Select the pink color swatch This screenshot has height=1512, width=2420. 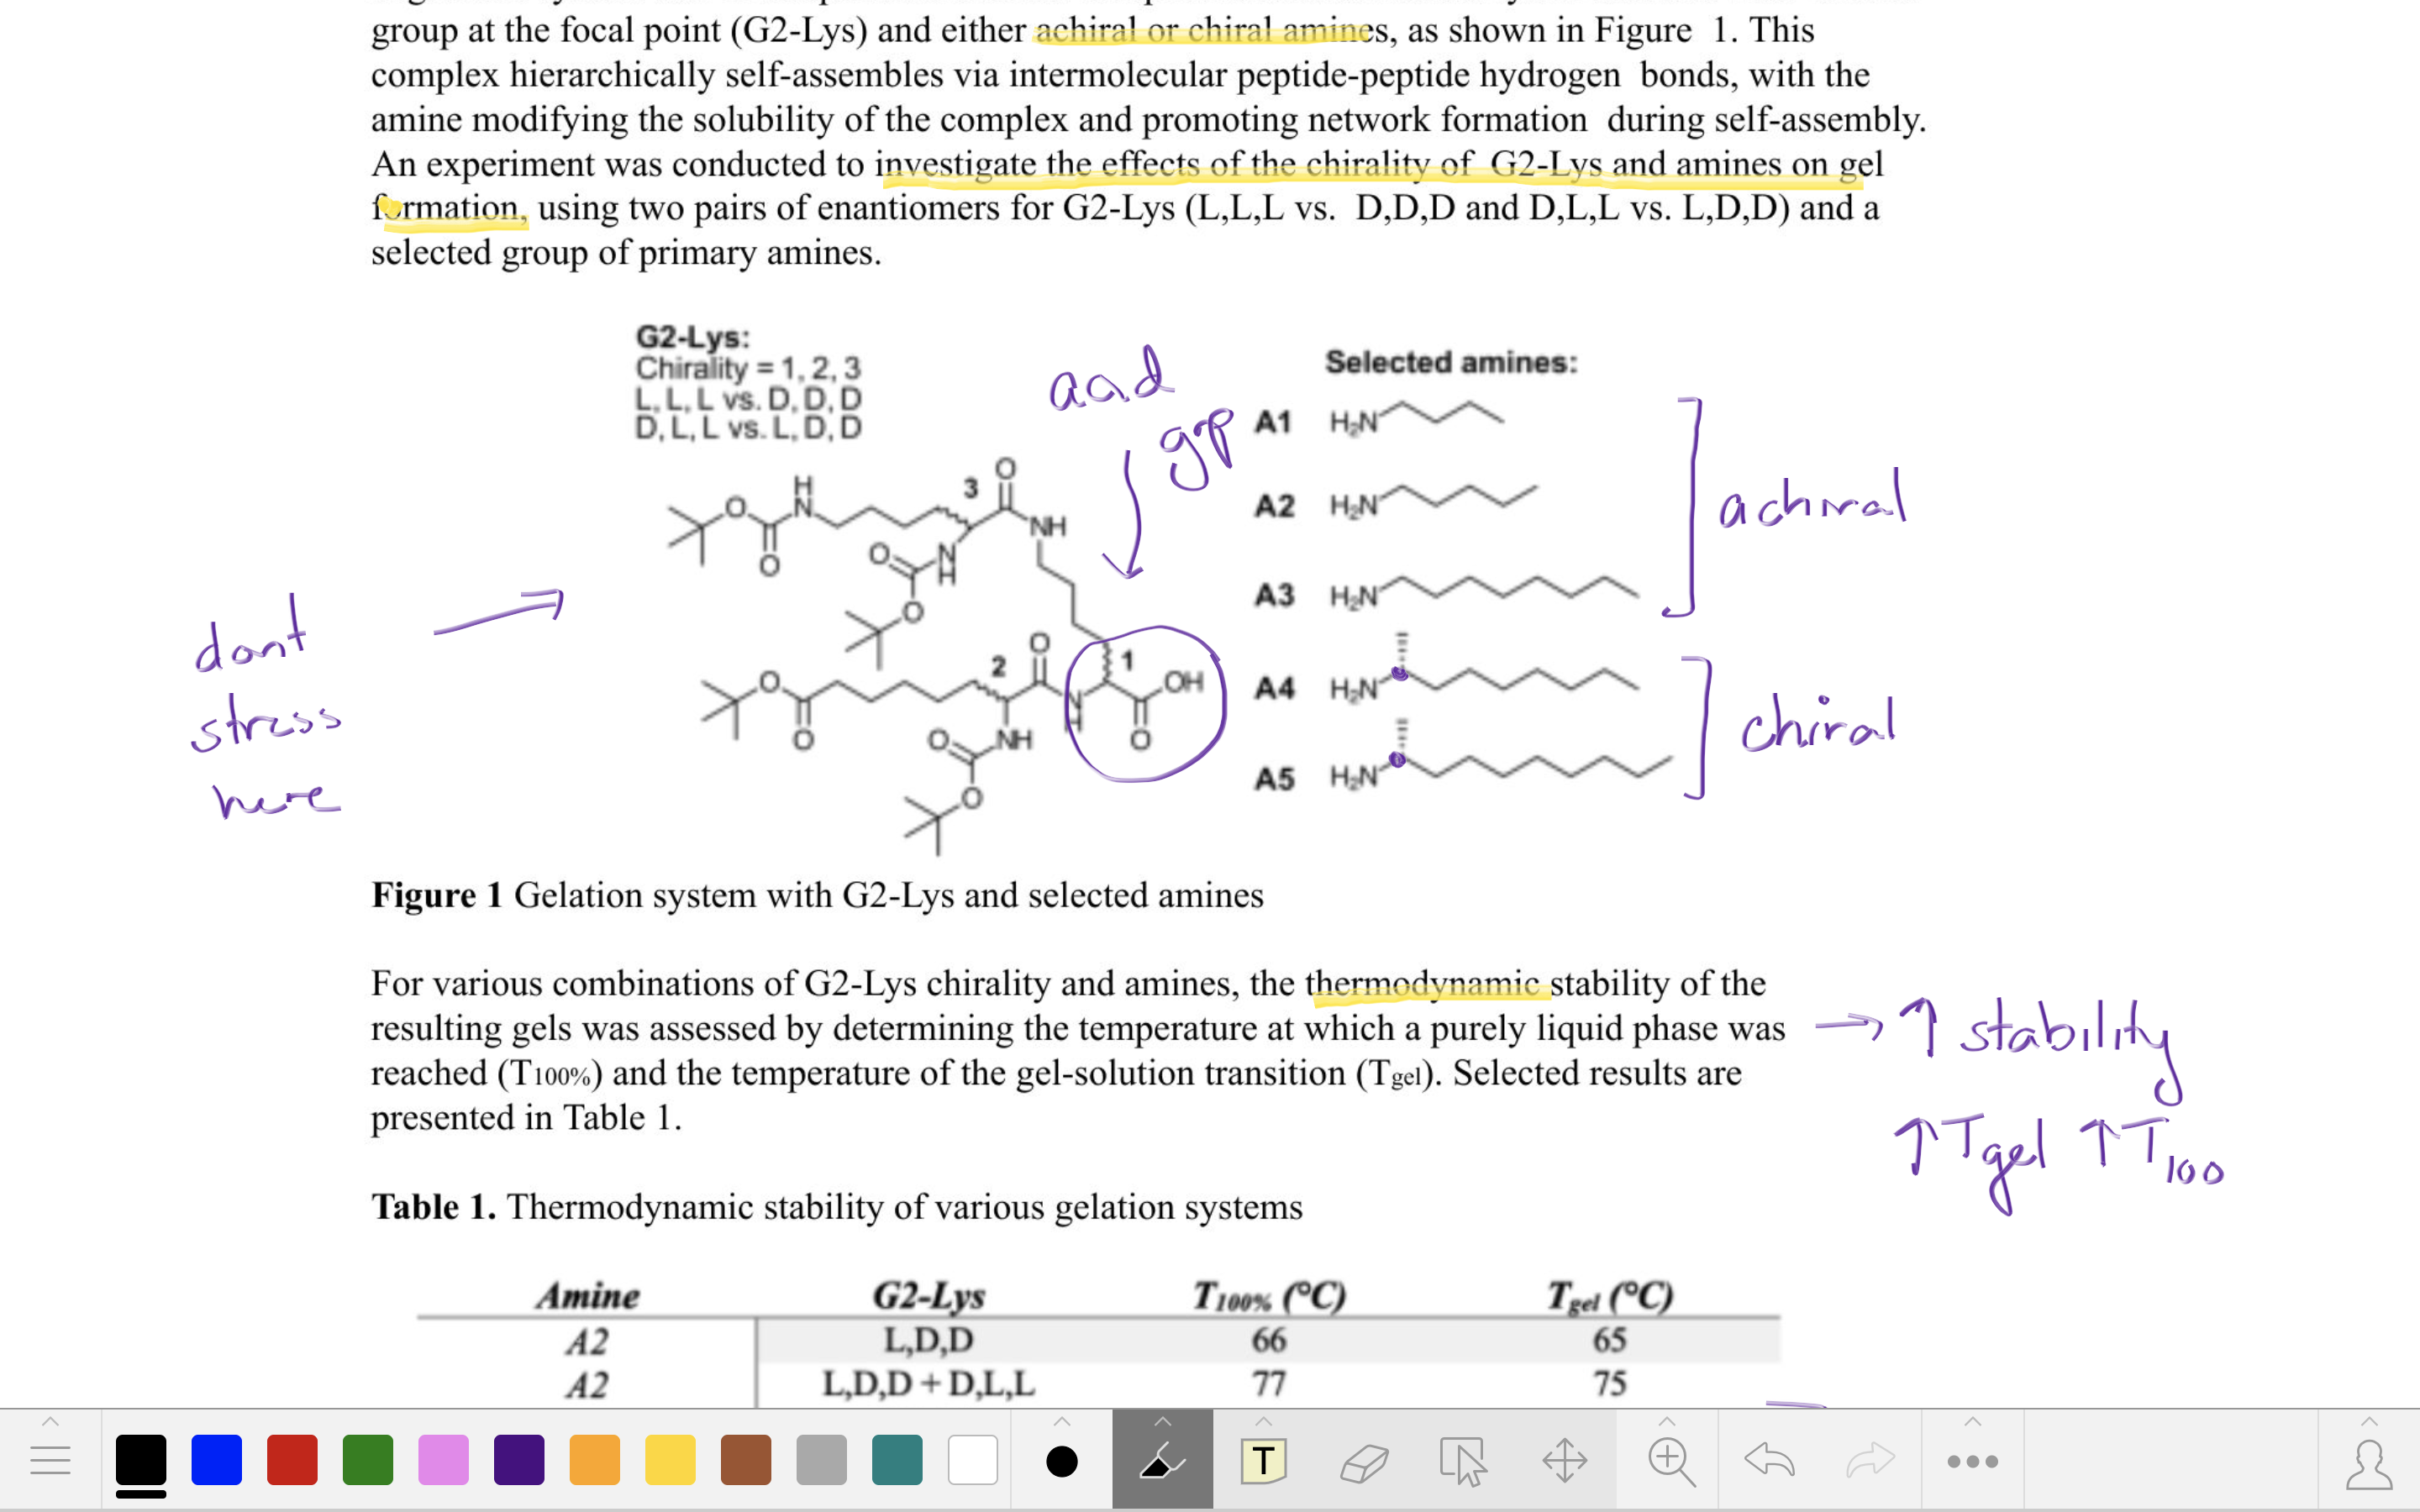tap(443, 1460)
